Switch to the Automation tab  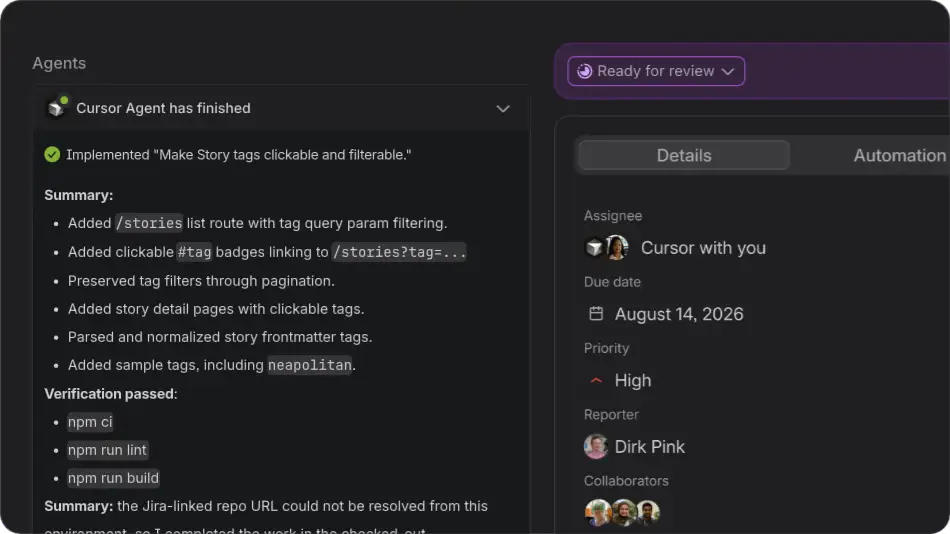(899, 155)
